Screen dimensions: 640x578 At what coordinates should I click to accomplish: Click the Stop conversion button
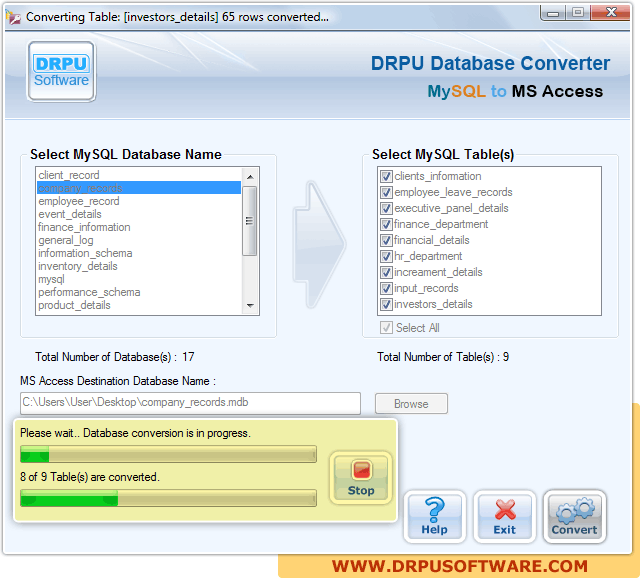pos(361,478)
